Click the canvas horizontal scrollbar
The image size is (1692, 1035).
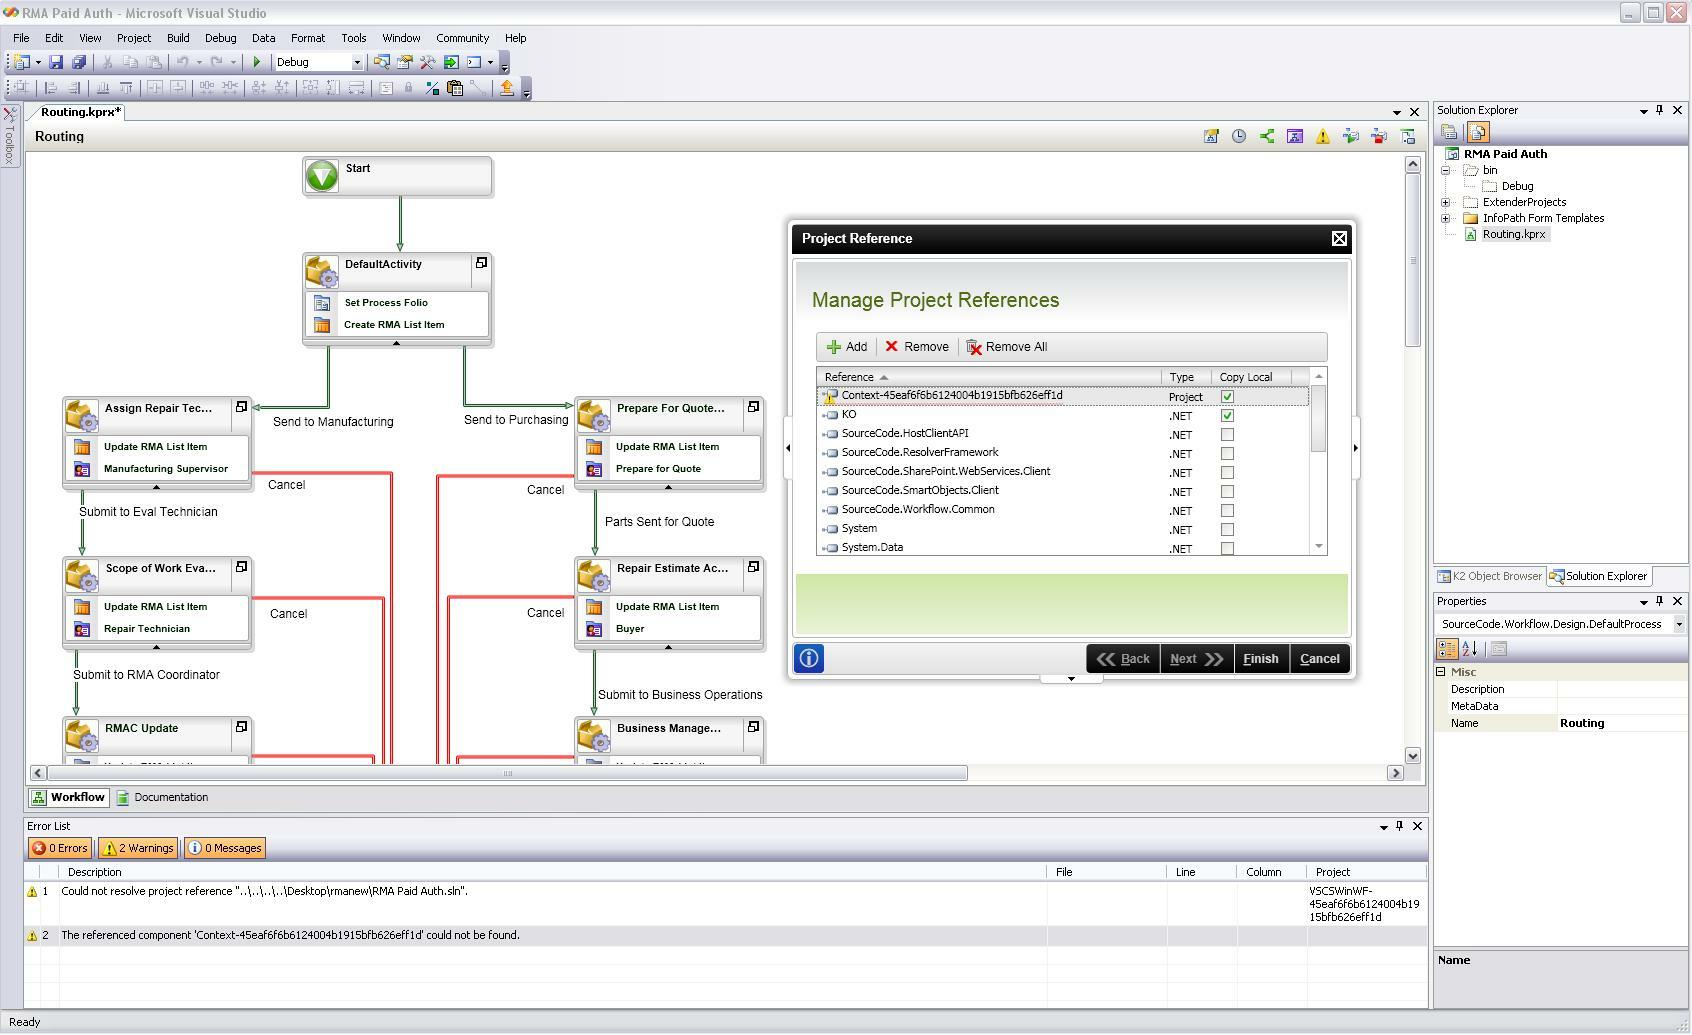pos(507,773)
